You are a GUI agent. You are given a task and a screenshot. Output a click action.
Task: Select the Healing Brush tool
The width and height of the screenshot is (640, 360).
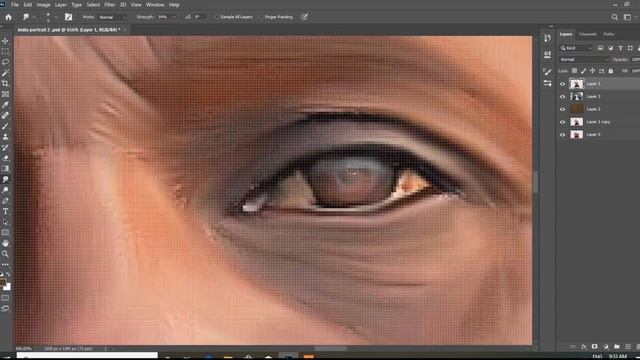coord(5,116)
